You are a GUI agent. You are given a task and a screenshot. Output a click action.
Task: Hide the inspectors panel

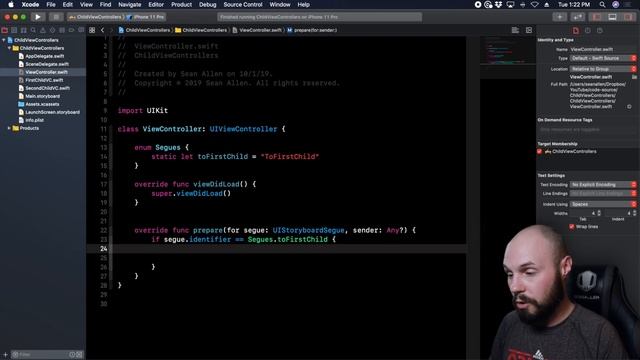(628, 17)
